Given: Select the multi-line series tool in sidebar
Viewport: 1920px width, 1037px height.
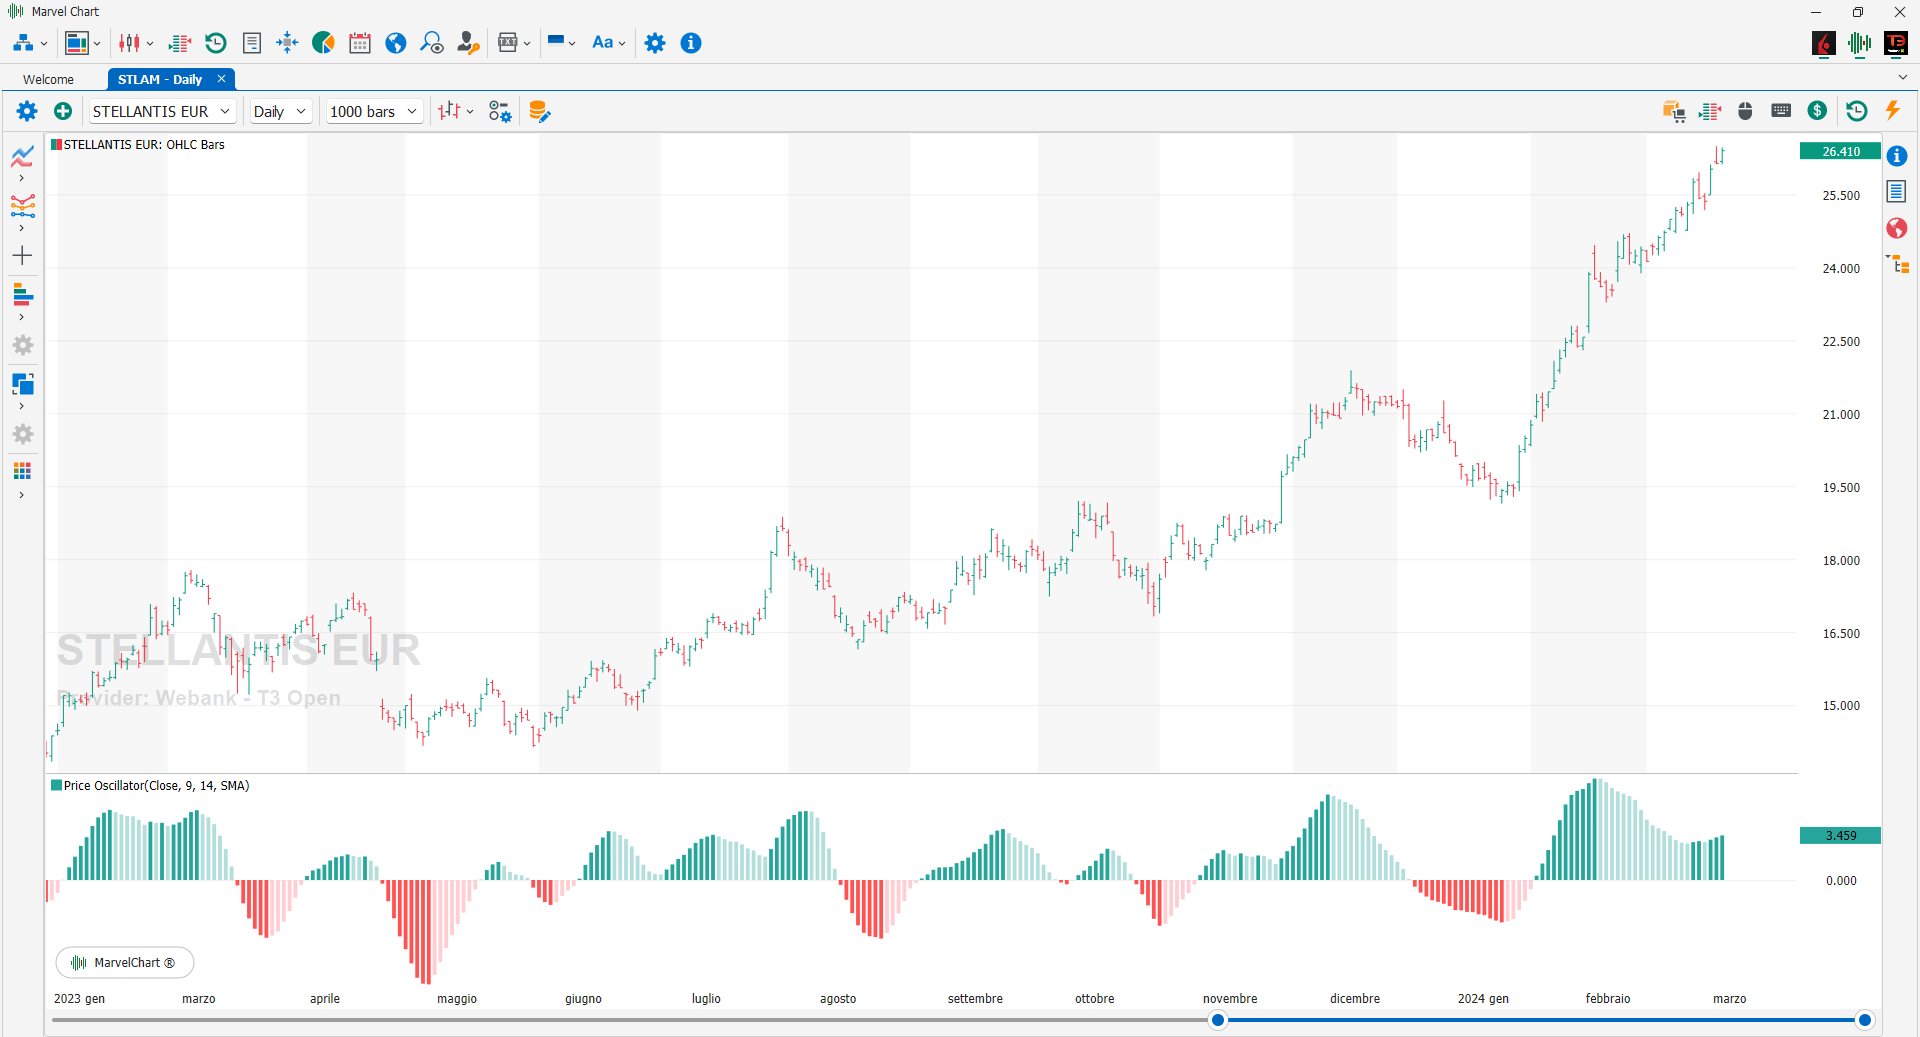Looking at the screenshot, I should [22, 206].
